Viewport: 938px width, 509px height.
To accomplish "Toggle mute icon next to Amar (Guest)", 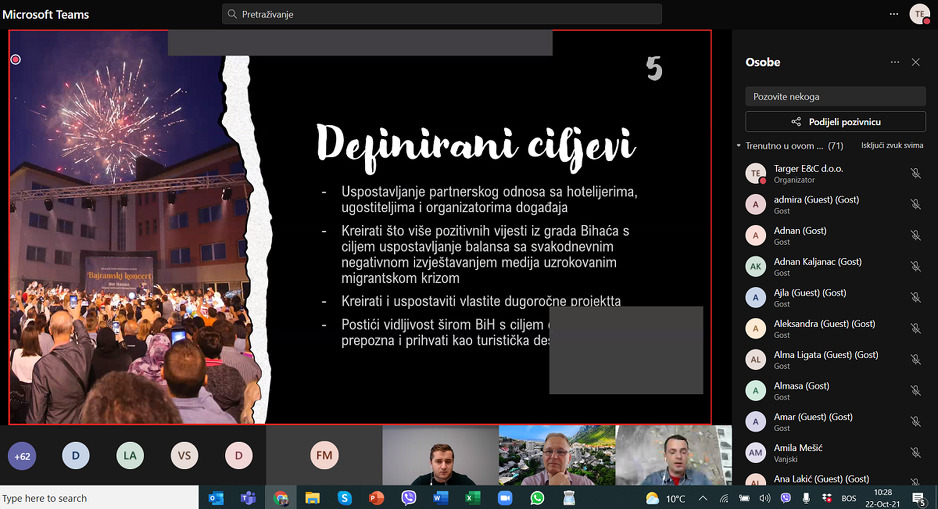I will coord(915,422).
